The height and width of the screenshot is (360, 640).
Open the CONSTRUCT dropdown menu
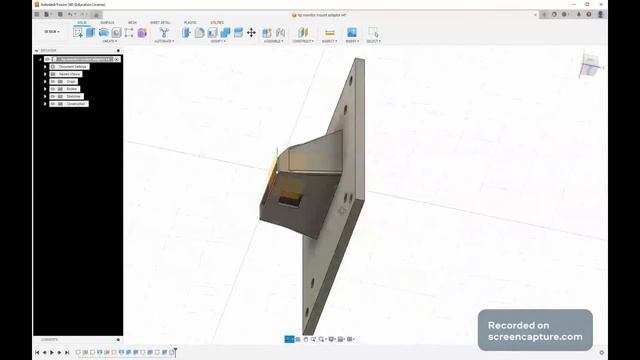click(x=303, y=41)
